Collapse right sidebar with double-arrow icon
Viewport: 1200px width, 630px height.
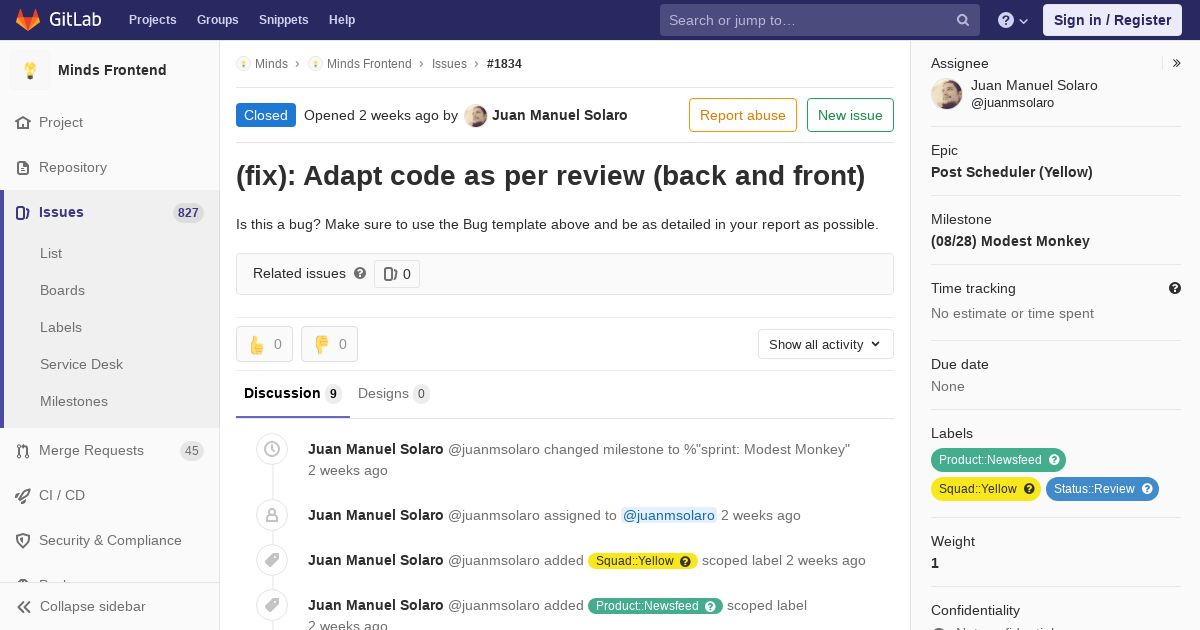click(x=1177, y=63)
